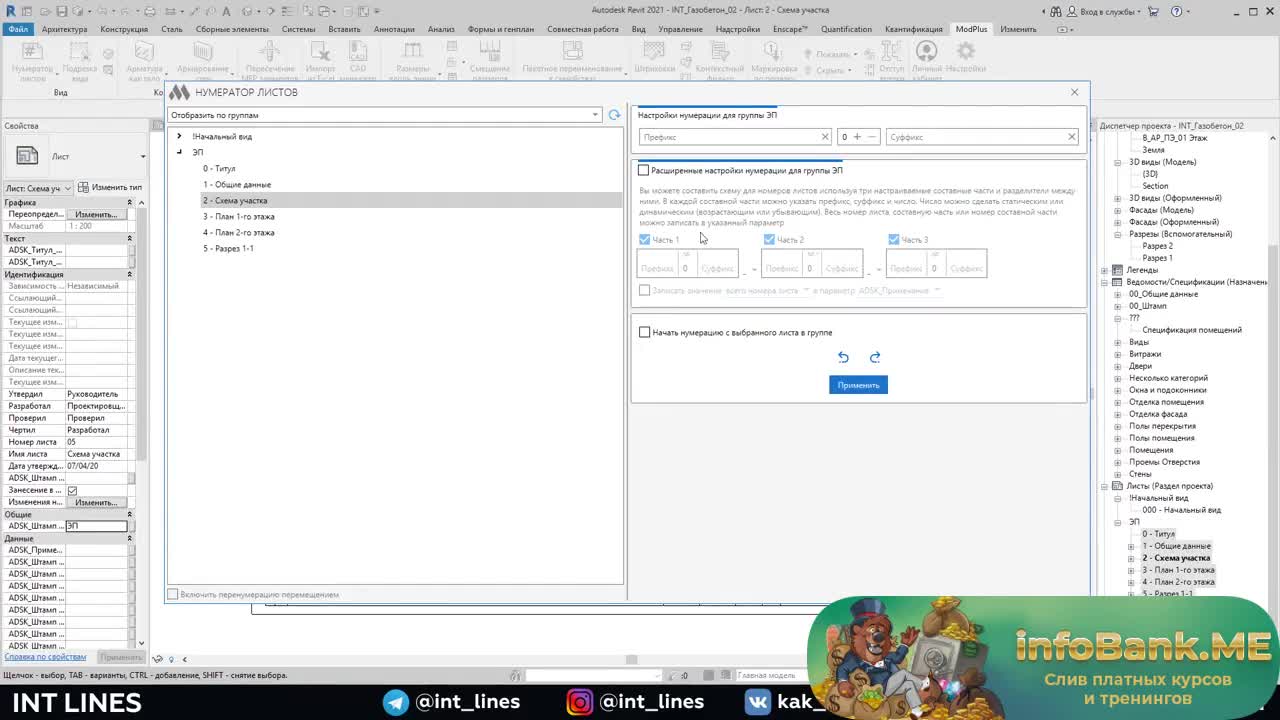Open the Отступ ribbon tool
Viewport: 1280px width, 720px height.
(892, 62)
